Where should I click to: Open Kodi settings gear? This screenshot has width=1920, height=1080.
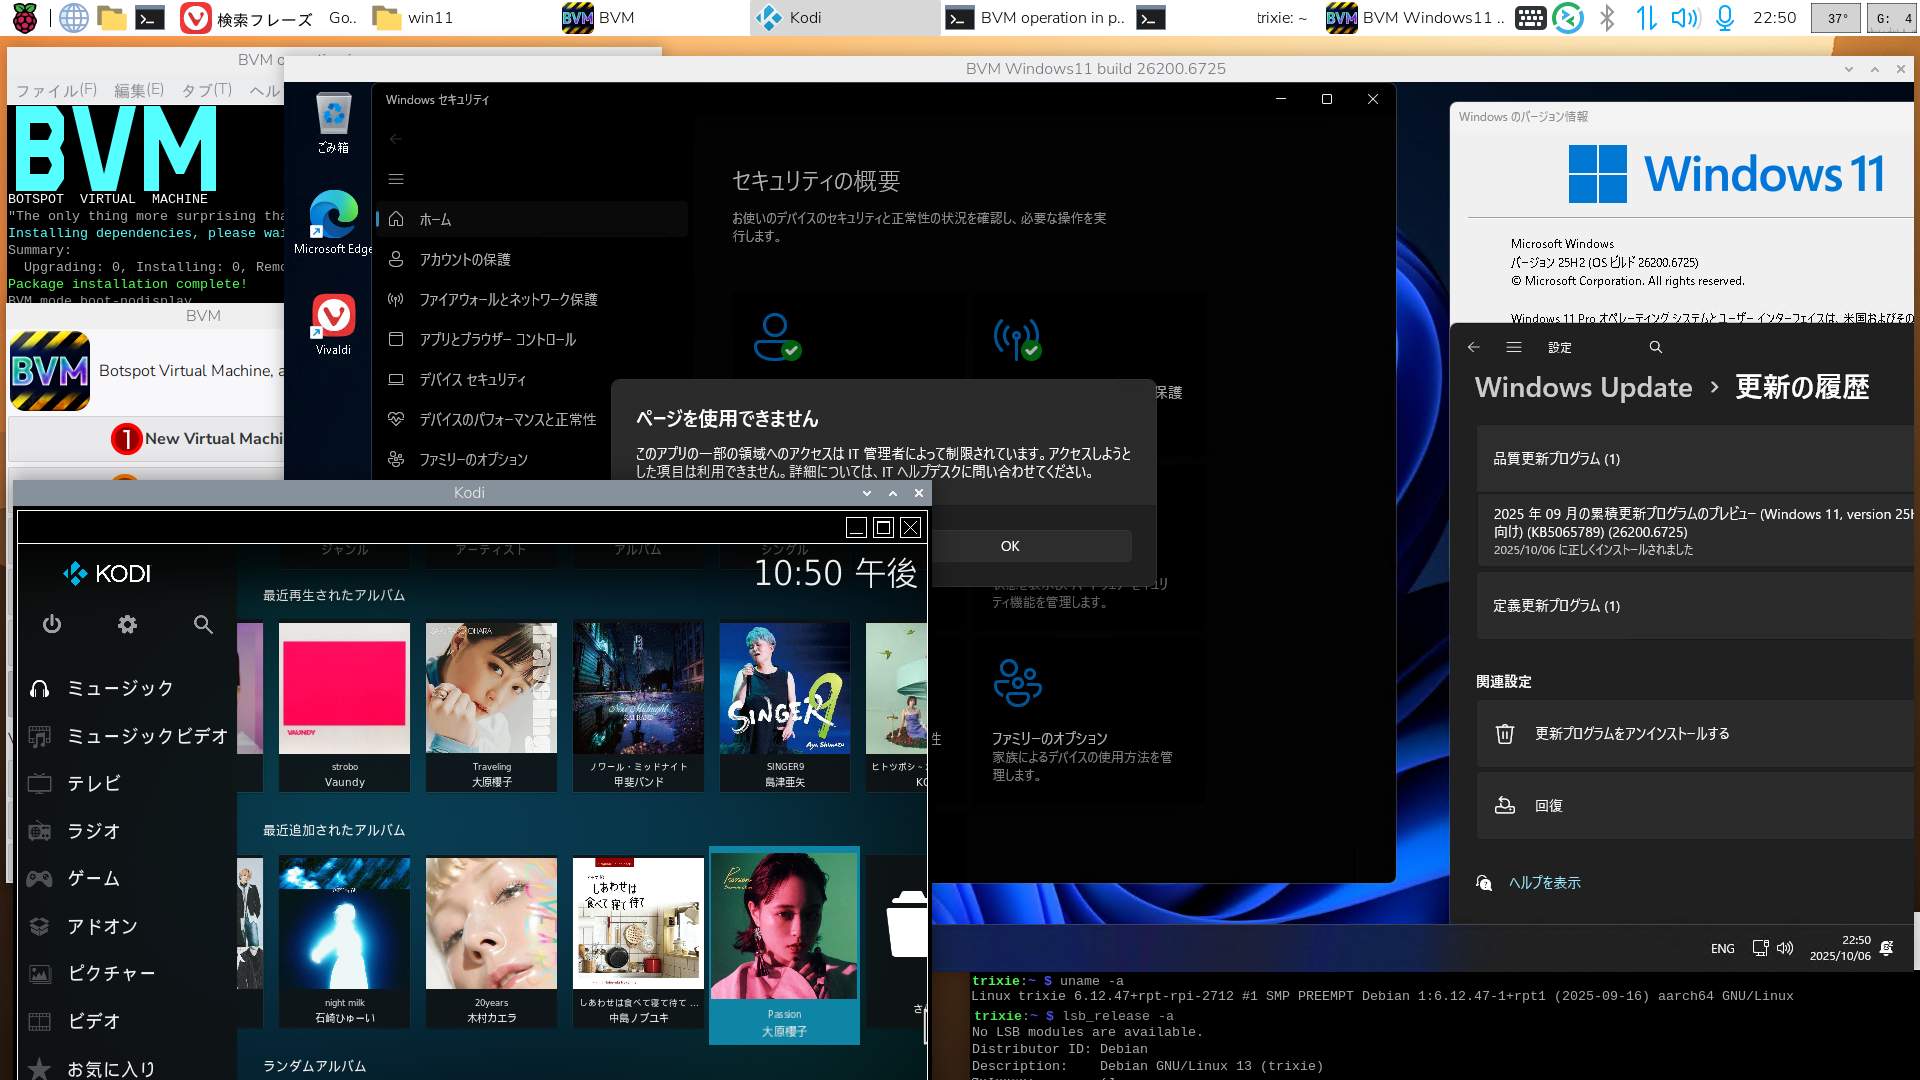click(127, 625)
